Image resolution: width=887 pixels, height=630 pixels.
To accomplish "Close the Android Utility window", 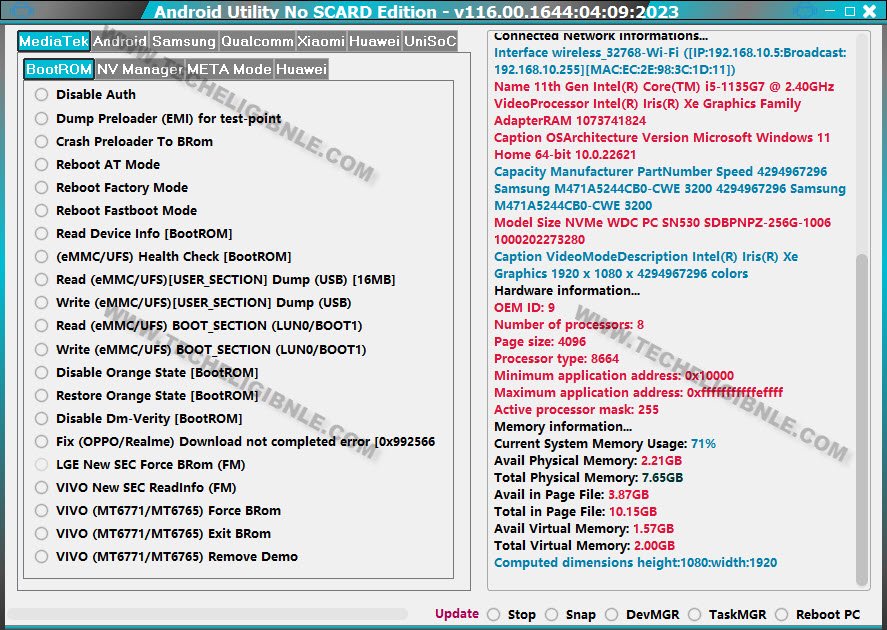I will (870, 11).
